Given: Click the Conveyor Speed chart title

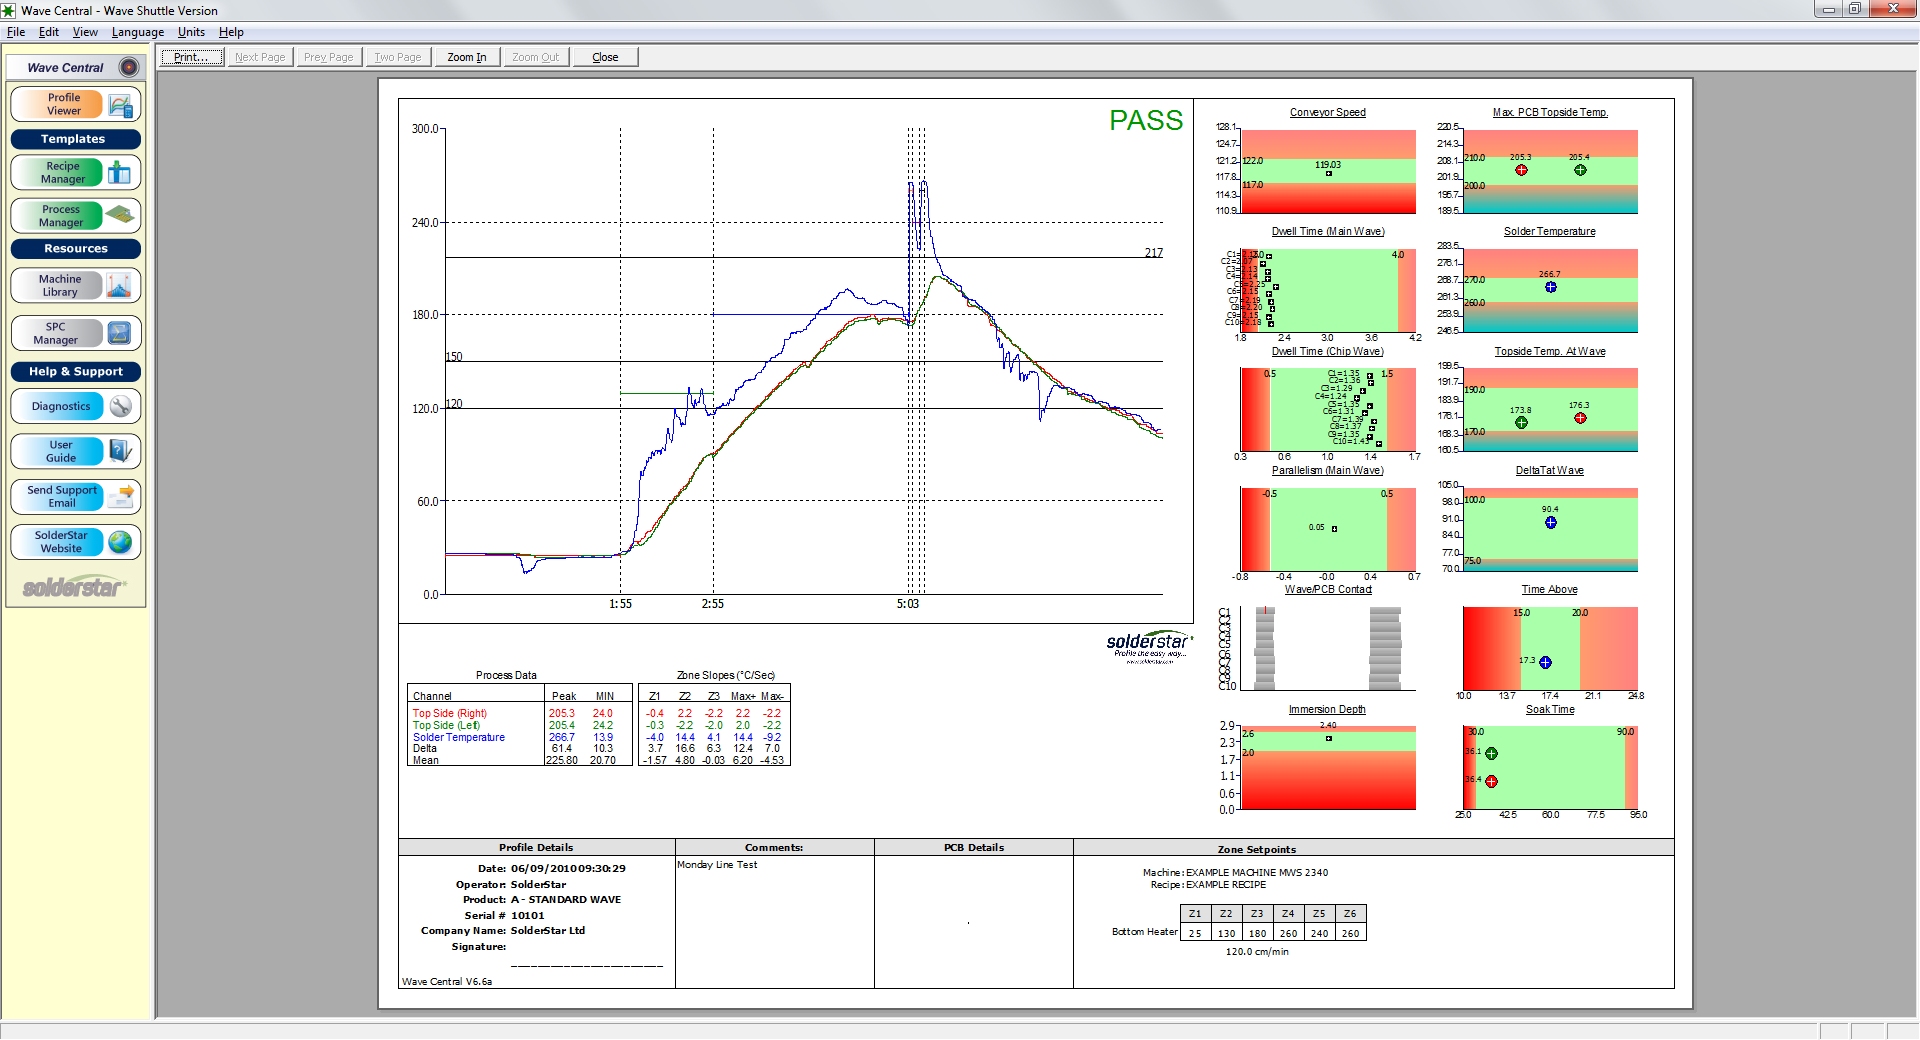Looking at the screenshot, I should tap(1327, 112).
